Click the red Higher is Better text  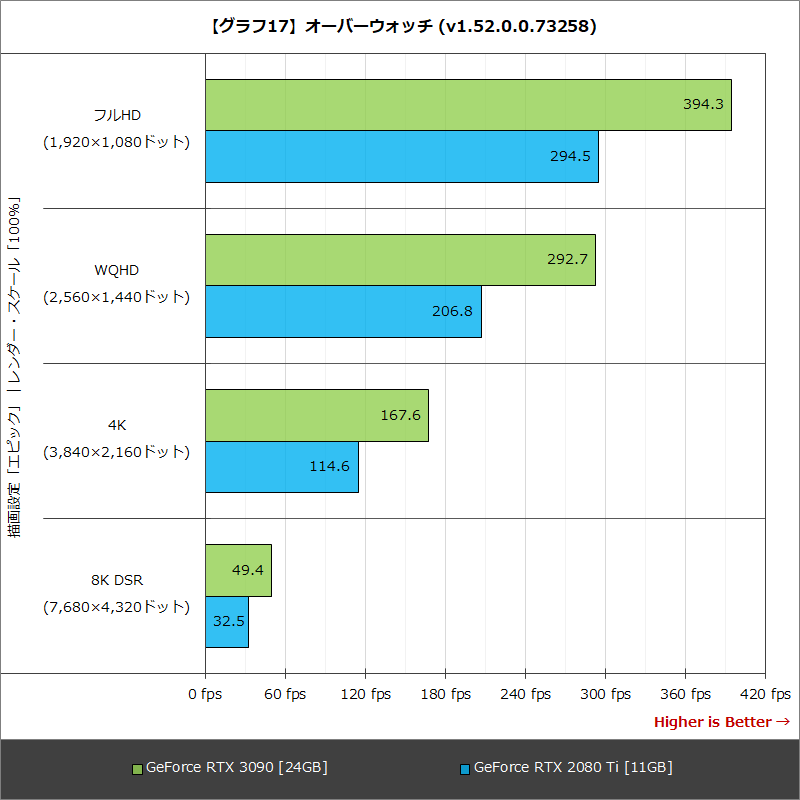(722, 722)
